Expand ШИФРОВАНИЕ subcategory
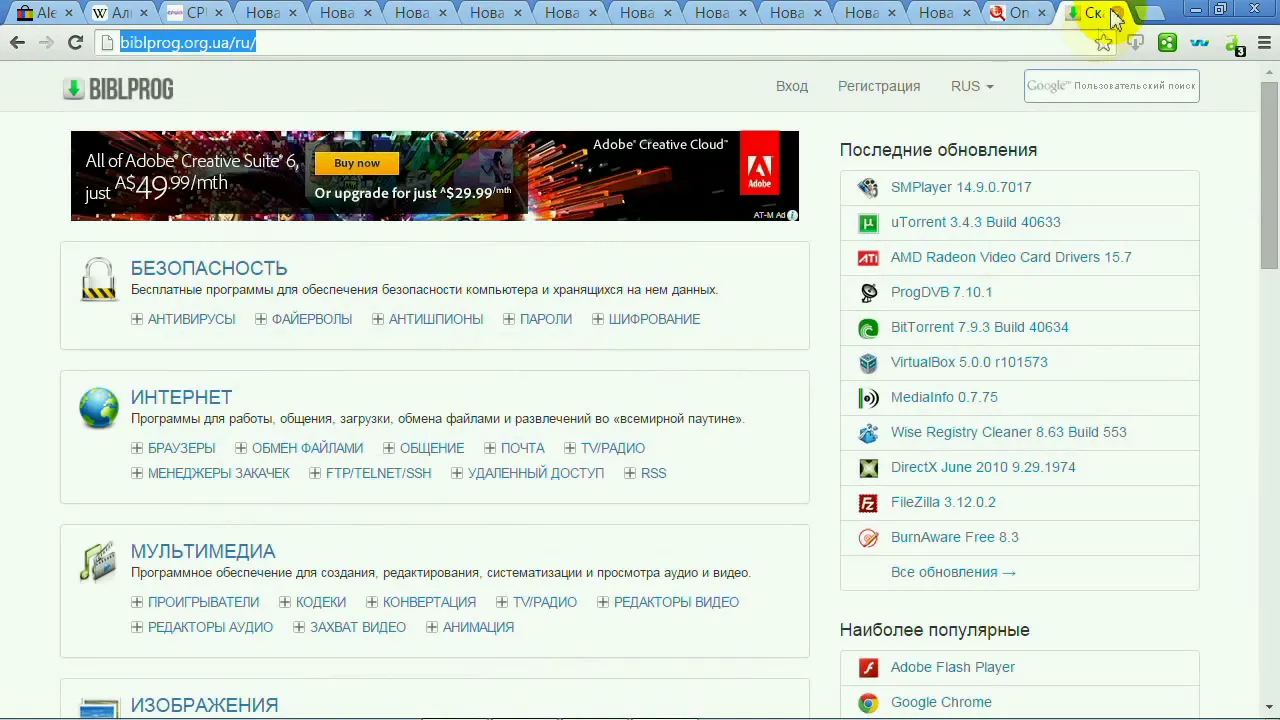The width and height of the screenshot is (1280, 720). (598, 319)
